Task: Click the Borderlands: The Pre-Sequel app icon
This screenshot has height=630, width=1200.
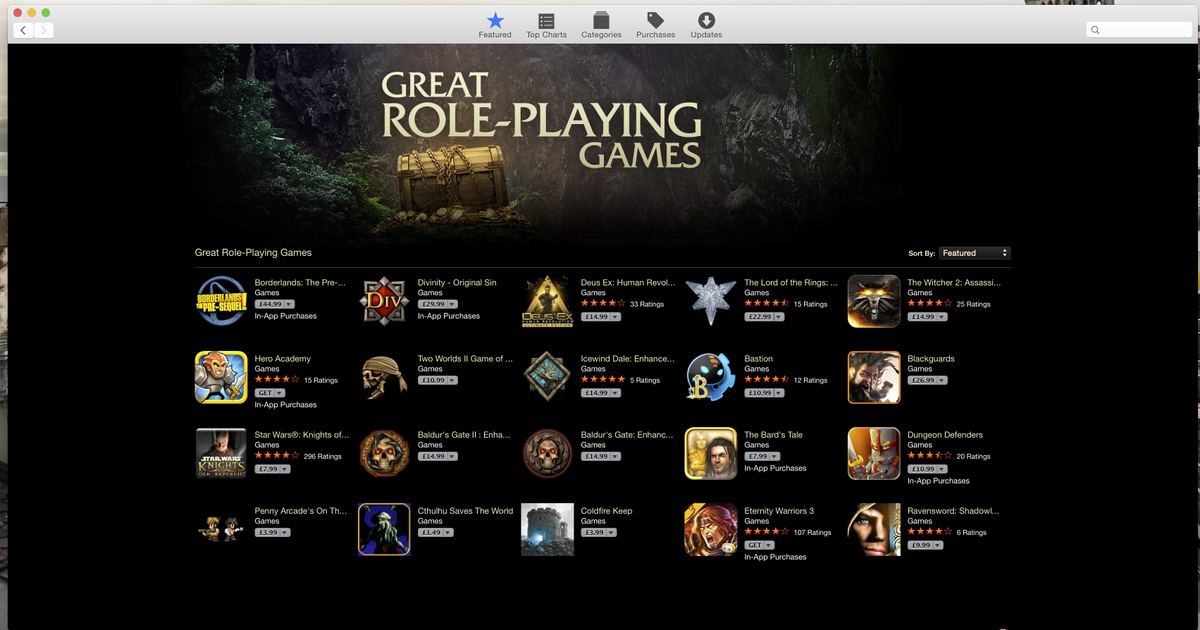Action: [x=221, y=301]
